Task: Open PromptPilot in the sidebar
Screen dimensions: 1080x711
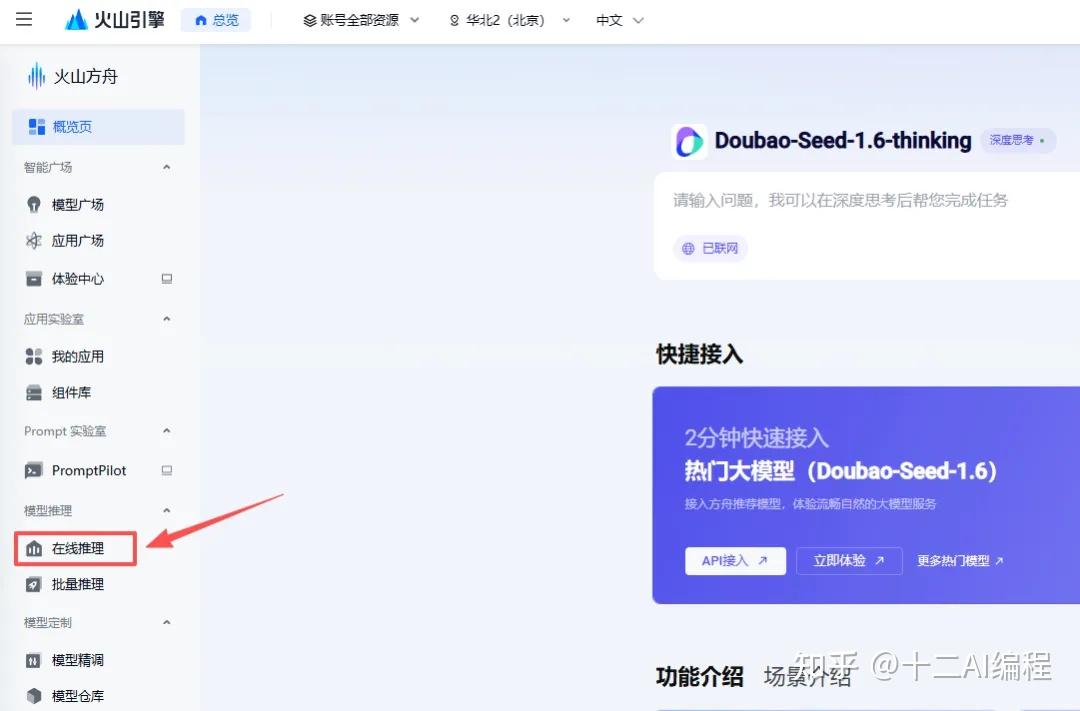Action: [x=85, y=470]
